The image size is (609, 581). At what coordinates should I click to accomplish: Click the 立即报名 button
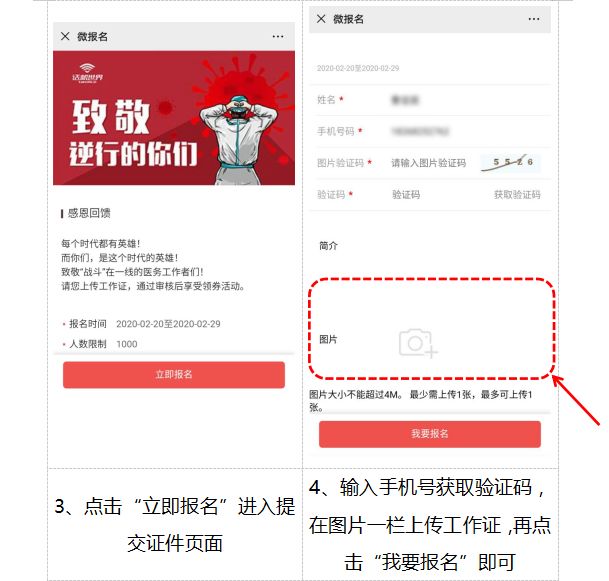point(174,374)
